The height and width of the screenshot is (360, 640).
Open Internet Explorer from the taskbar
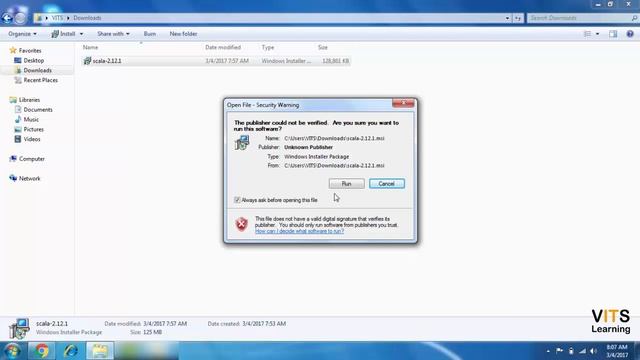coord(71,351)
